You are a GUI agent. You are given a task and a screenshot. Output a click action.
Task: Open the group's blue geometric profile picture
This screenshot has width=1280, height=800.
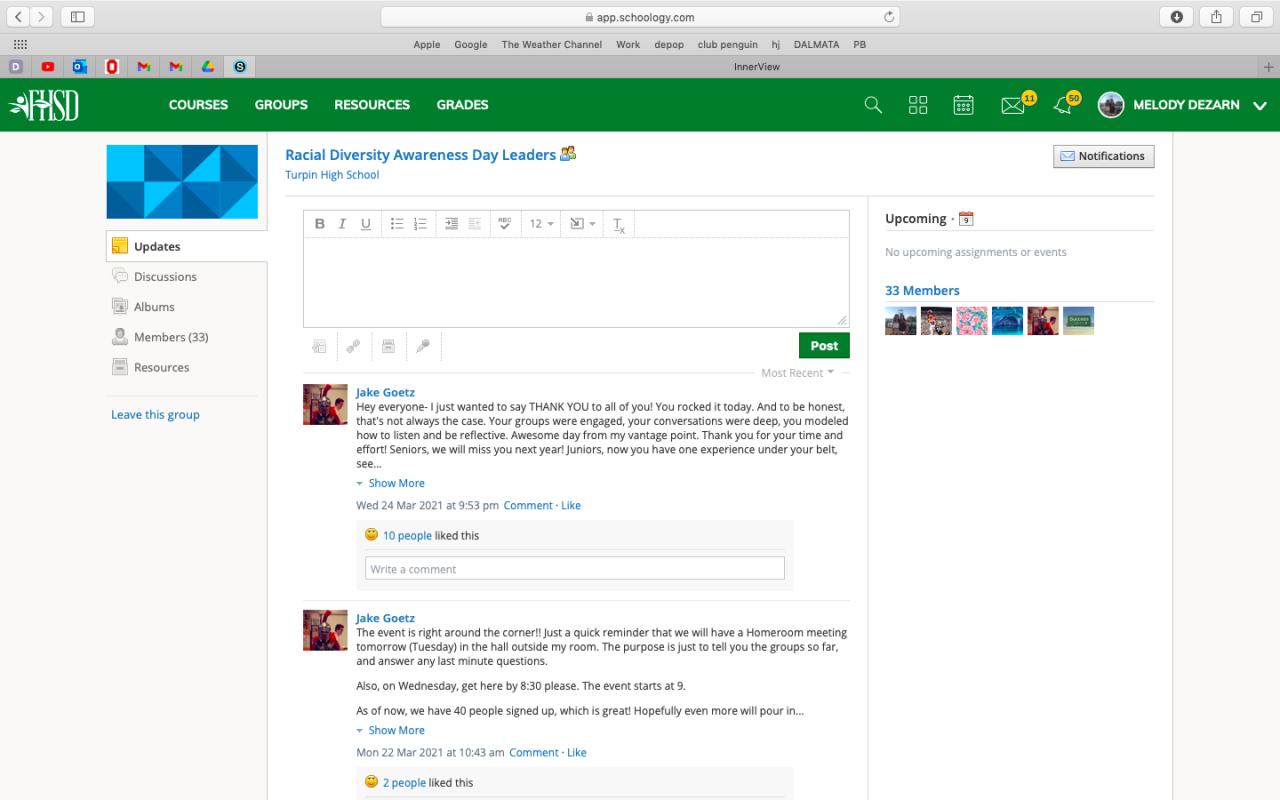click(x=182, y=182)
